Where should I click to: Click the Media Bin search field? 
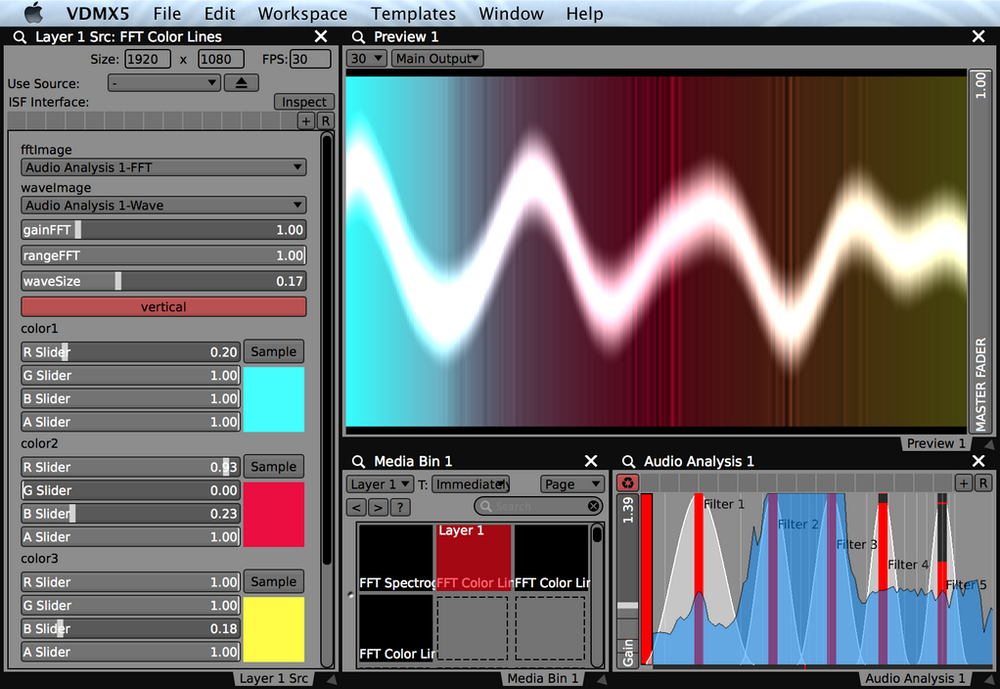[538, 506]
